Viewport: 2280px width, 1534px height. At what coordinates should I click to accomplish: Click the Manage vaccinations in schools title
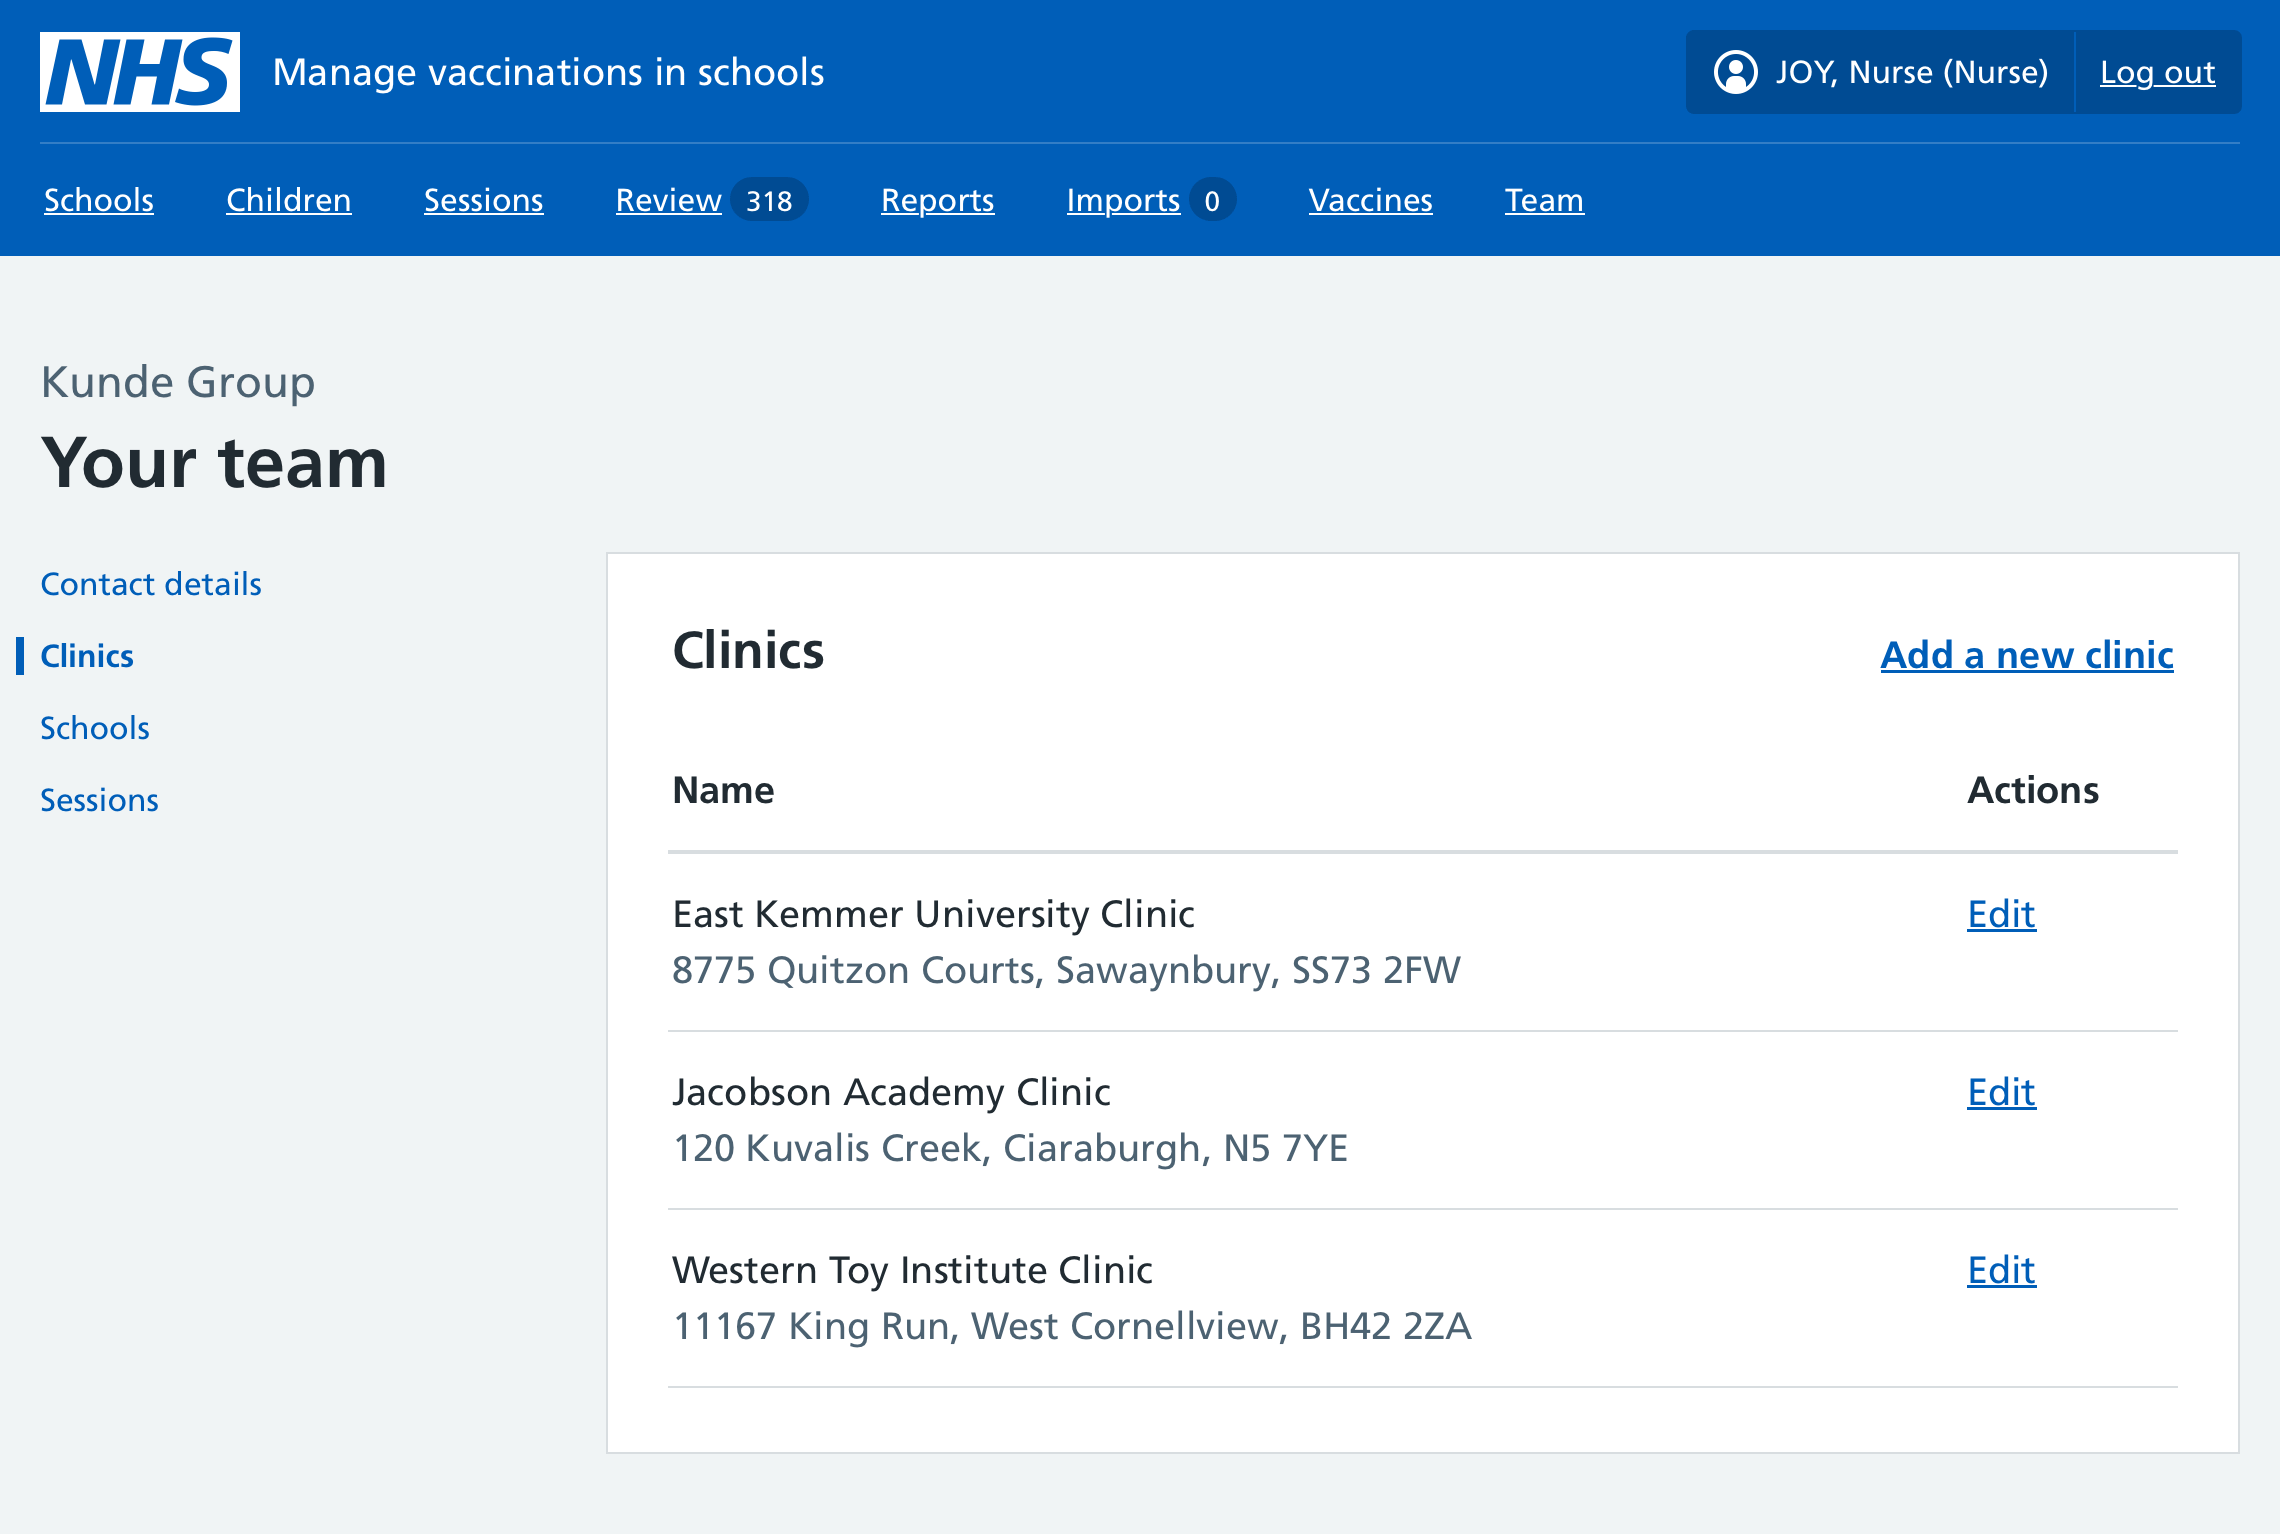[x=549, y=72]
